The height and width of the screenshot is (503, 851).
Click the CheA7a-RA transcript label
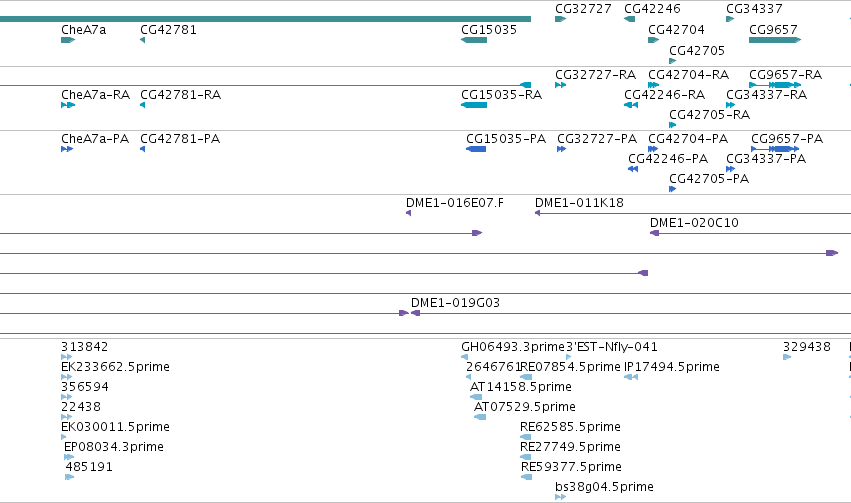(x=96, y=95)
